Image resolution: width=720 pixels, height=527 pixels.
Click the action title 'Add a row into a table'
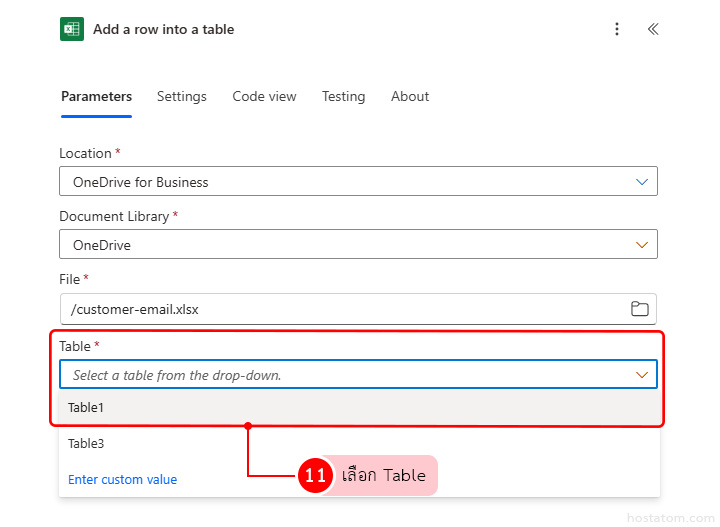click(x=163, y=29)
